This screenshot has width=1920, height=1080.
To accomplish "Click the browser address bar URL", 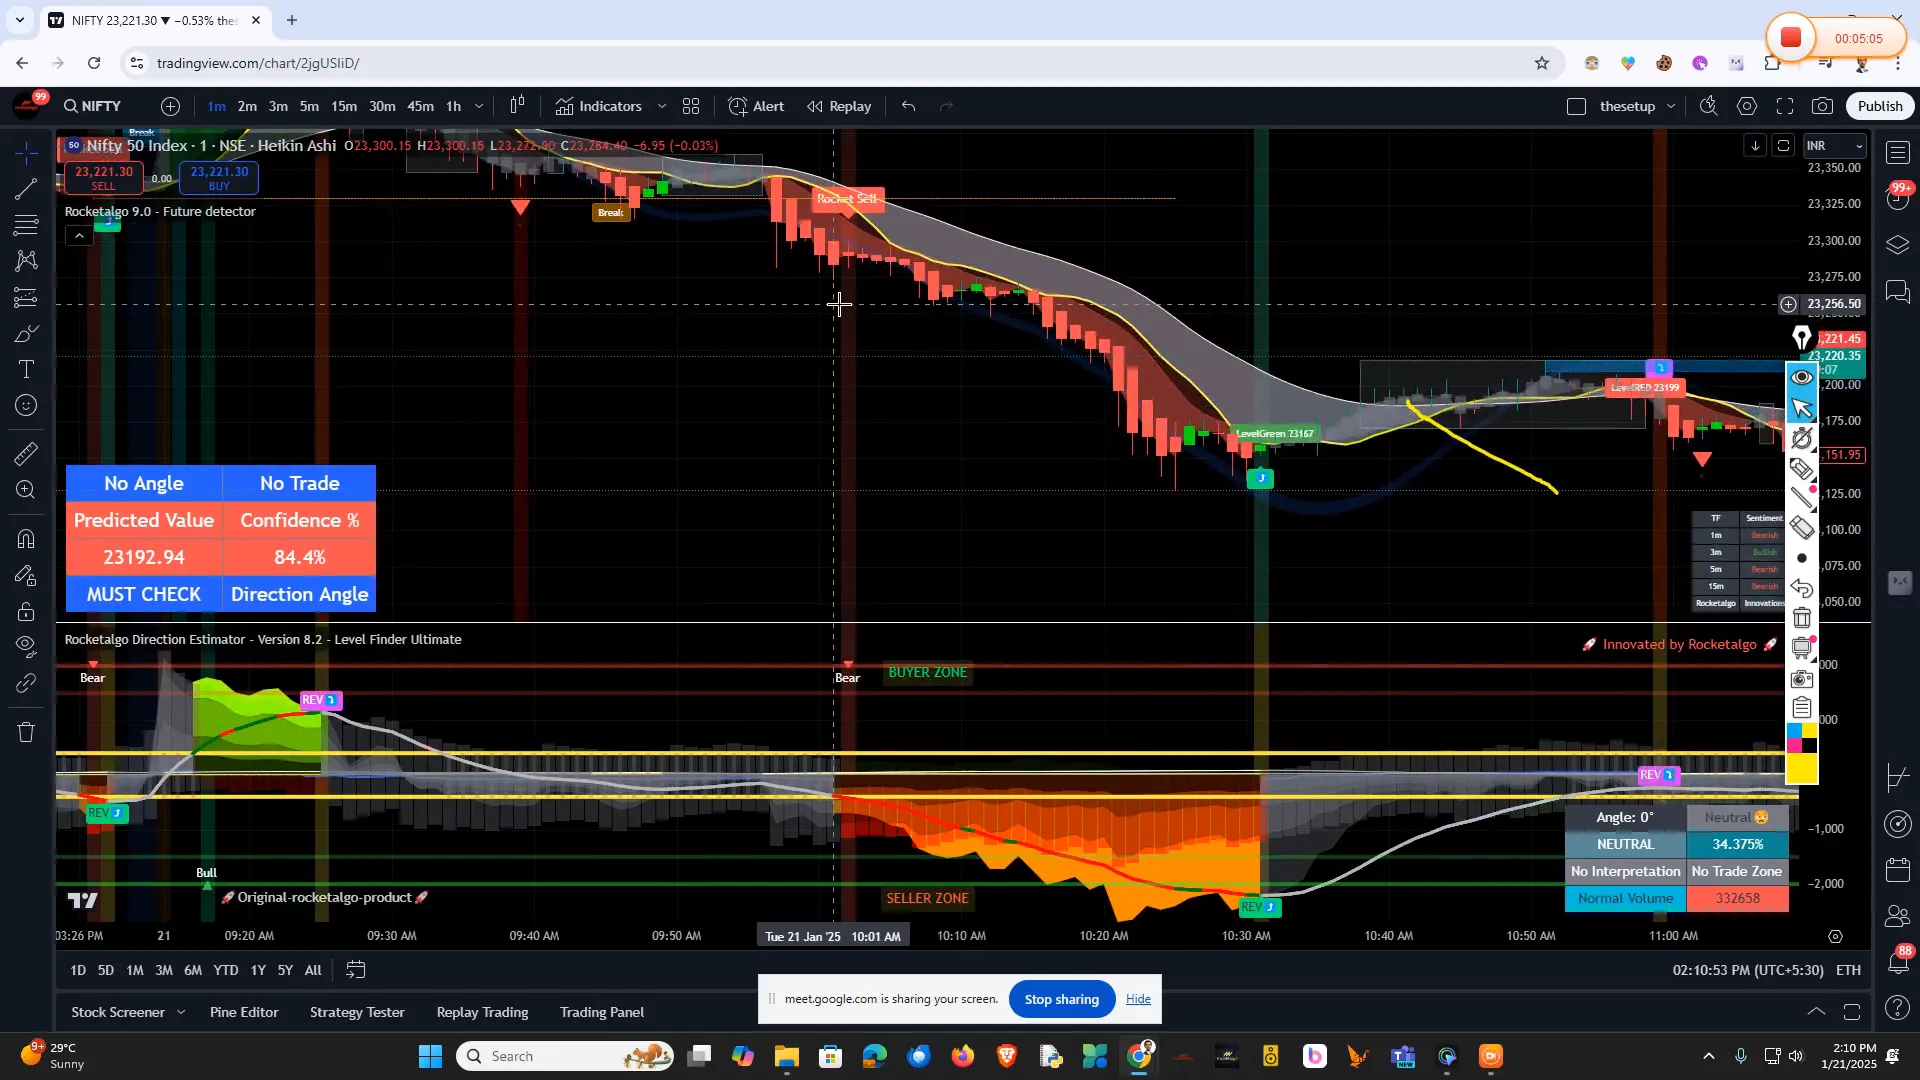I will point(257,63).
